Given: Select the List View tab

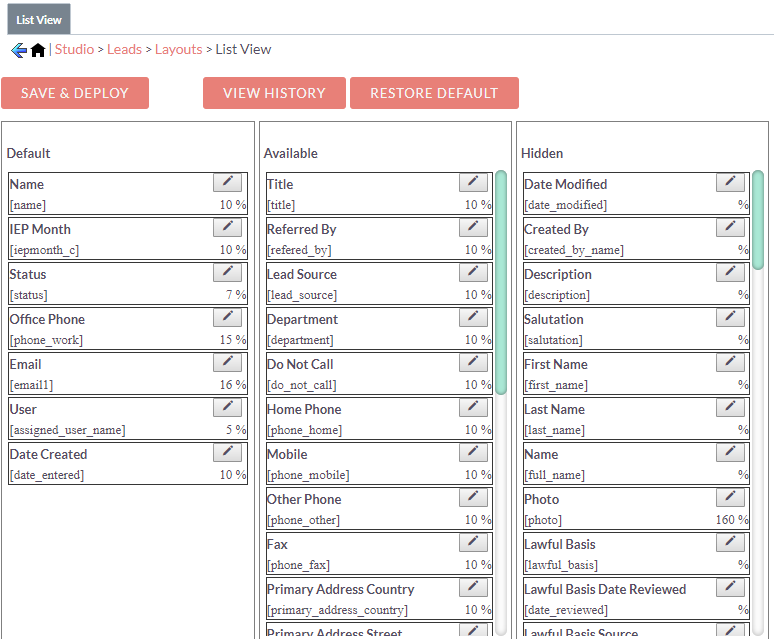Looking at the screenshot, I should click(x=39, y=19).
